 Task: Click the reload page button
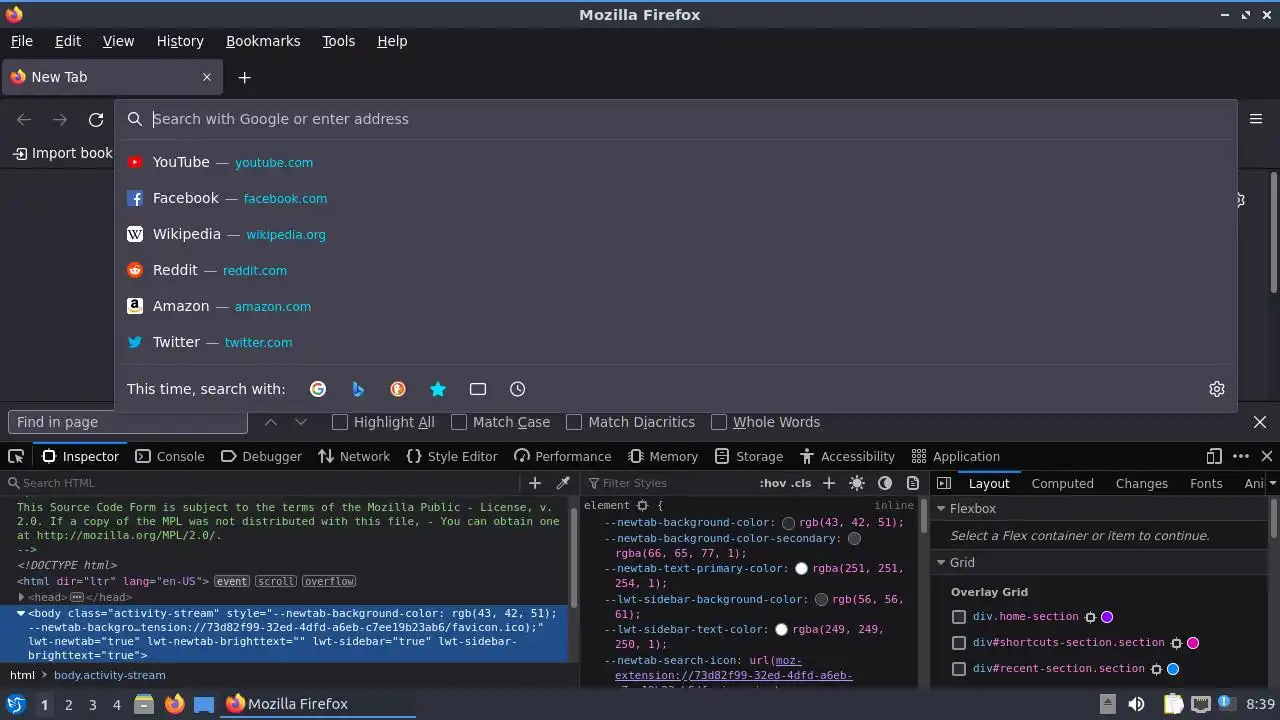coord(96,119)
